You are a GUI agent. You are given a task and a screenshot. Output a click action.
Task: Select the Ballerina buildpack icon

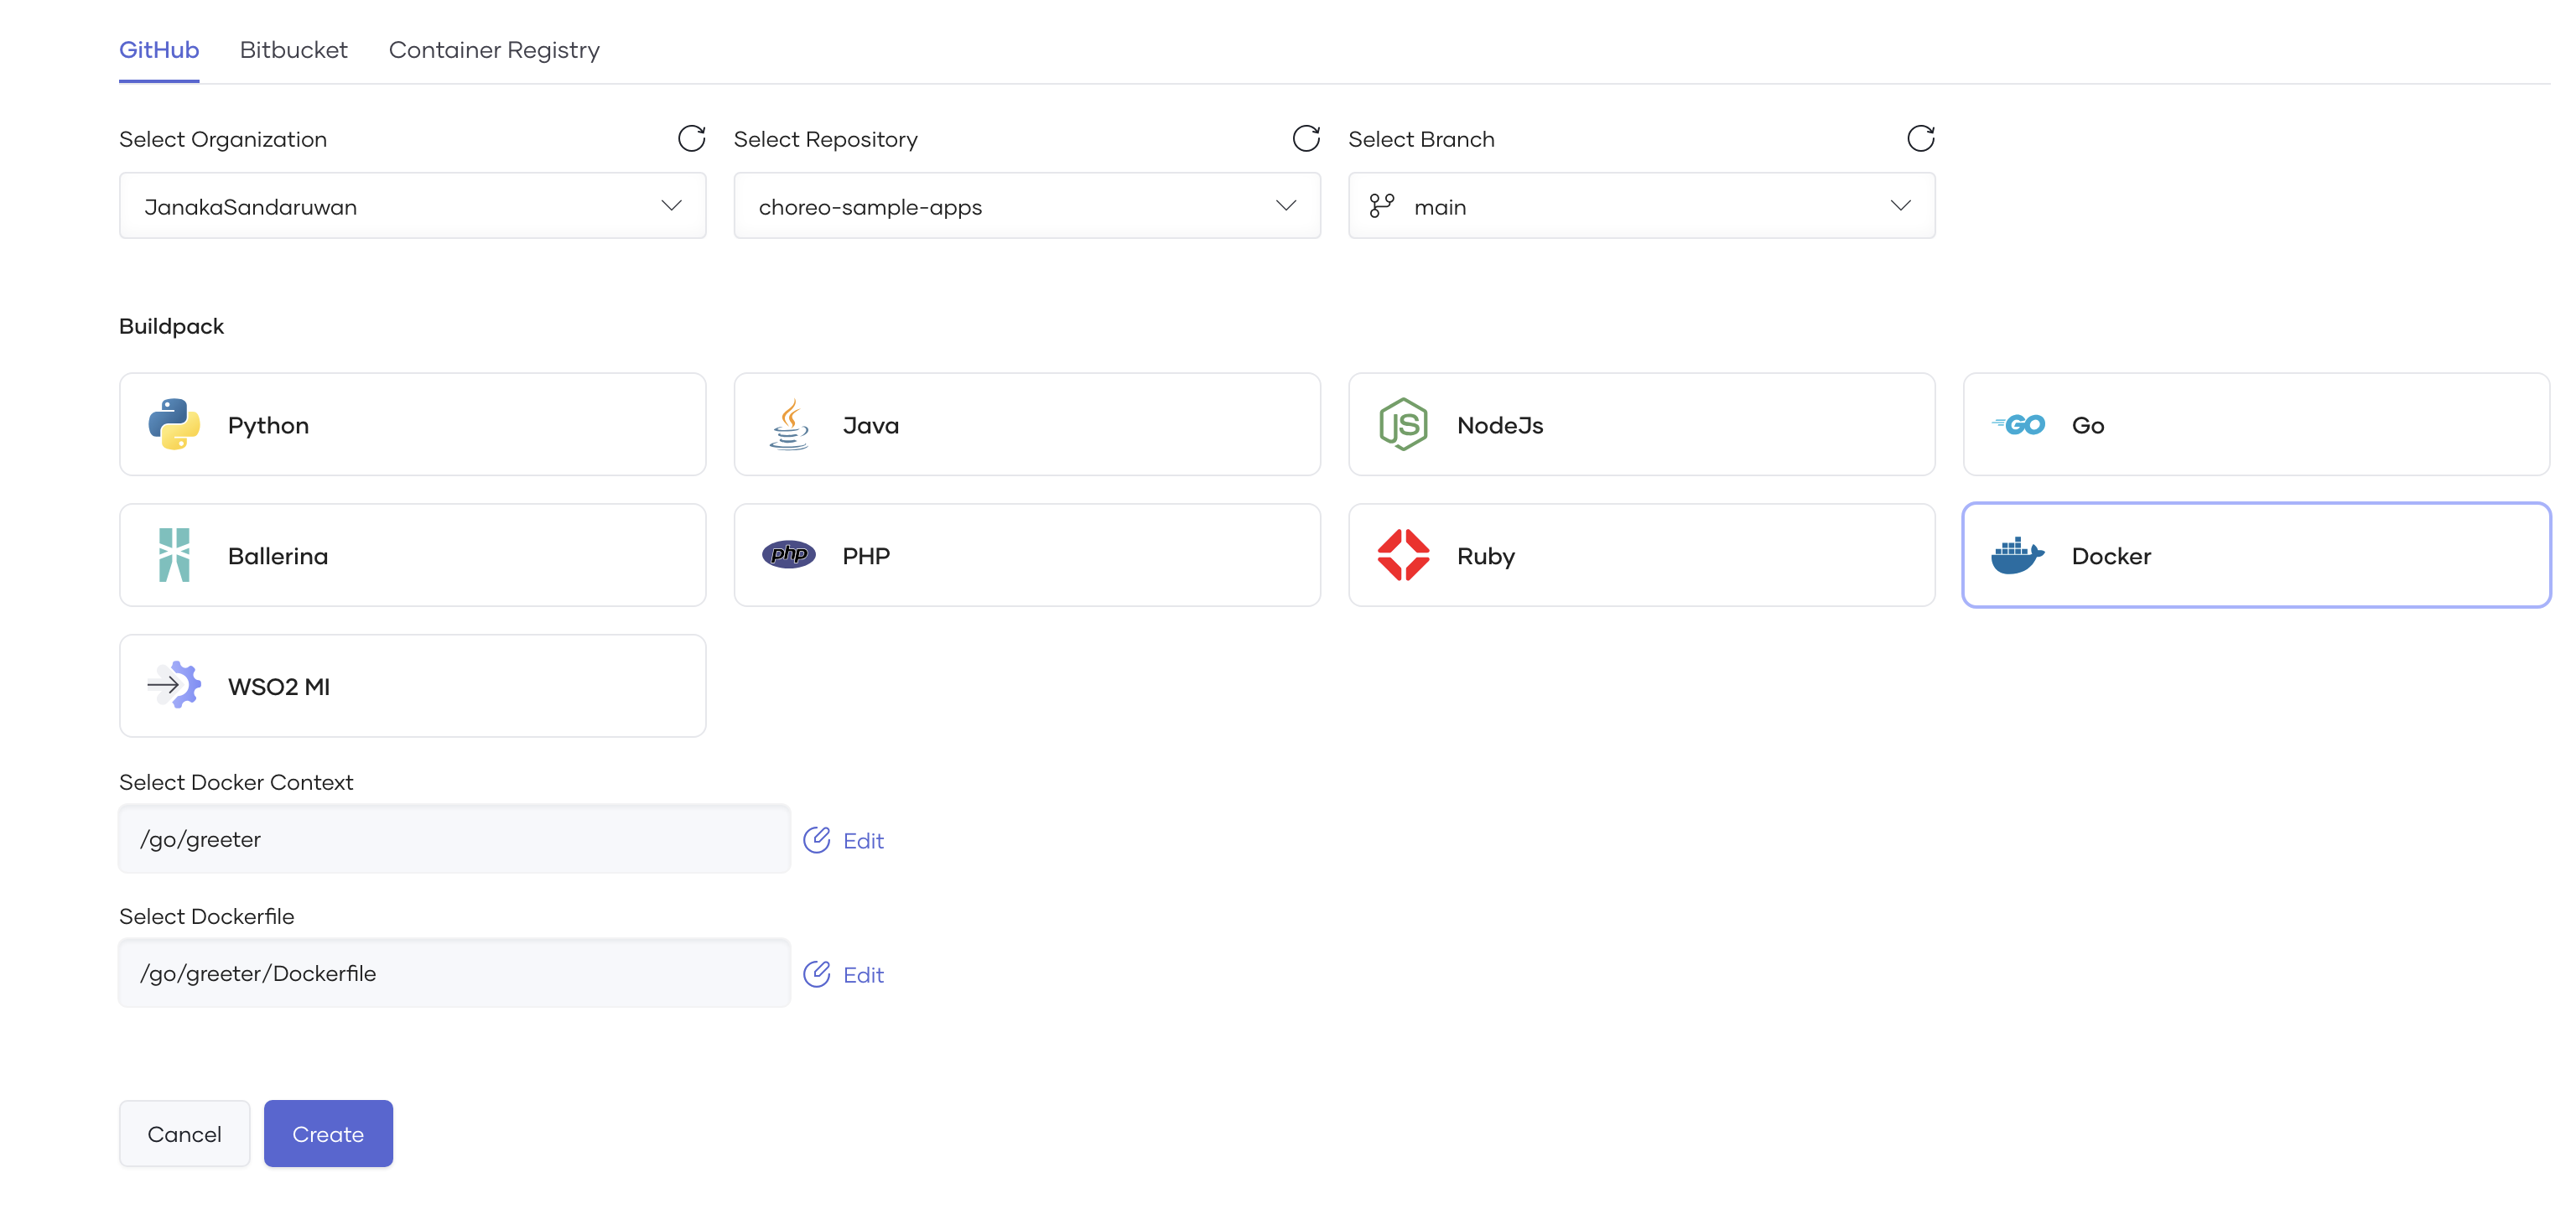(174, 555)
